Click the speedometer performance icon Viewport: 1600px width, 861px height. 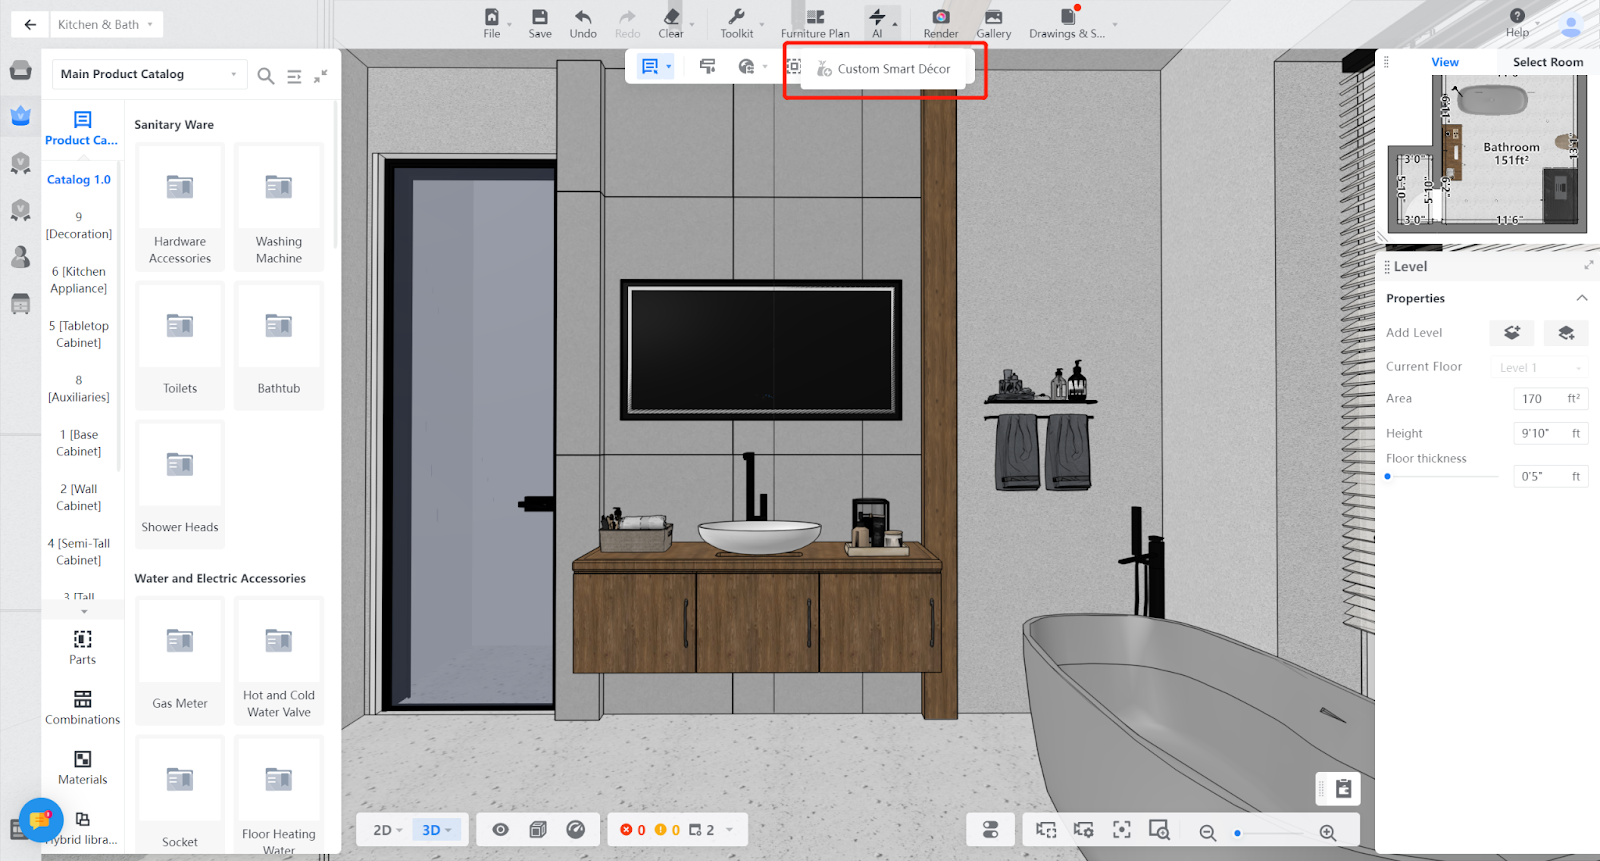(x=575, y=829)
